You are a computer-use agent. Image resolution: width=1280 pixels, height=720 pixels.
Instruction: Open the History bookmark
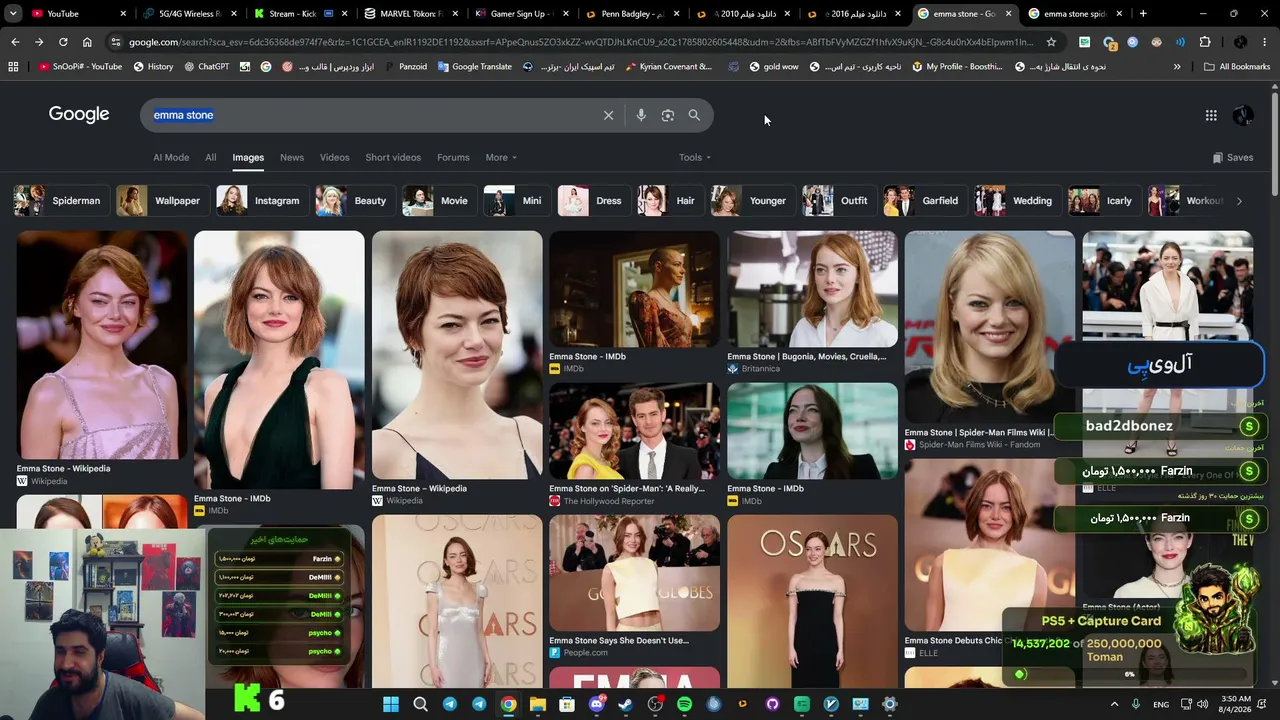[152, 67]
